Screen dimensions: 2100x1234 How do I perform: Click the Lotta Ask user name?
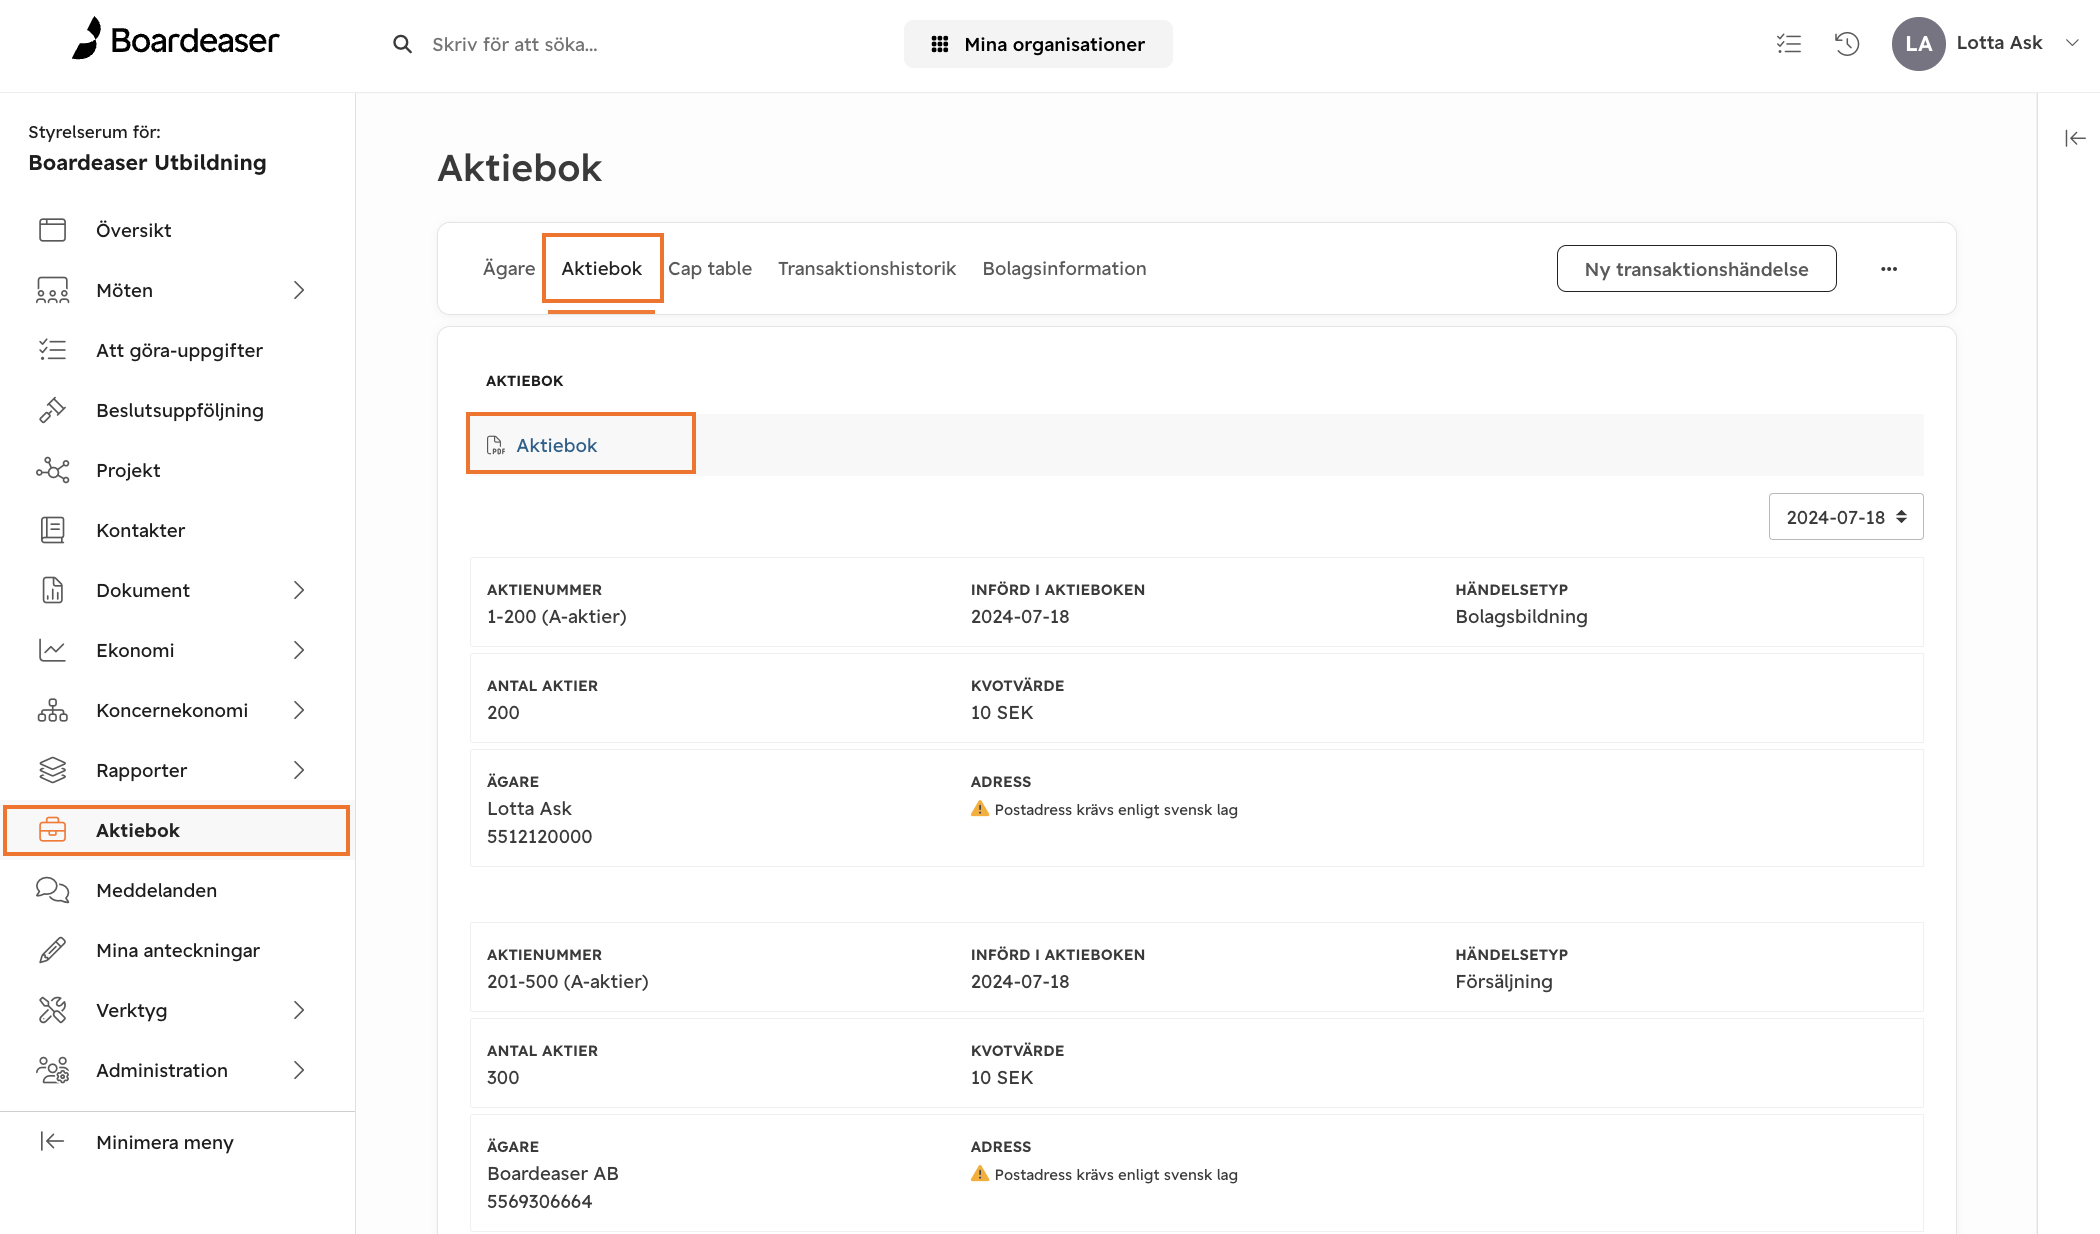pos(1999,43)
